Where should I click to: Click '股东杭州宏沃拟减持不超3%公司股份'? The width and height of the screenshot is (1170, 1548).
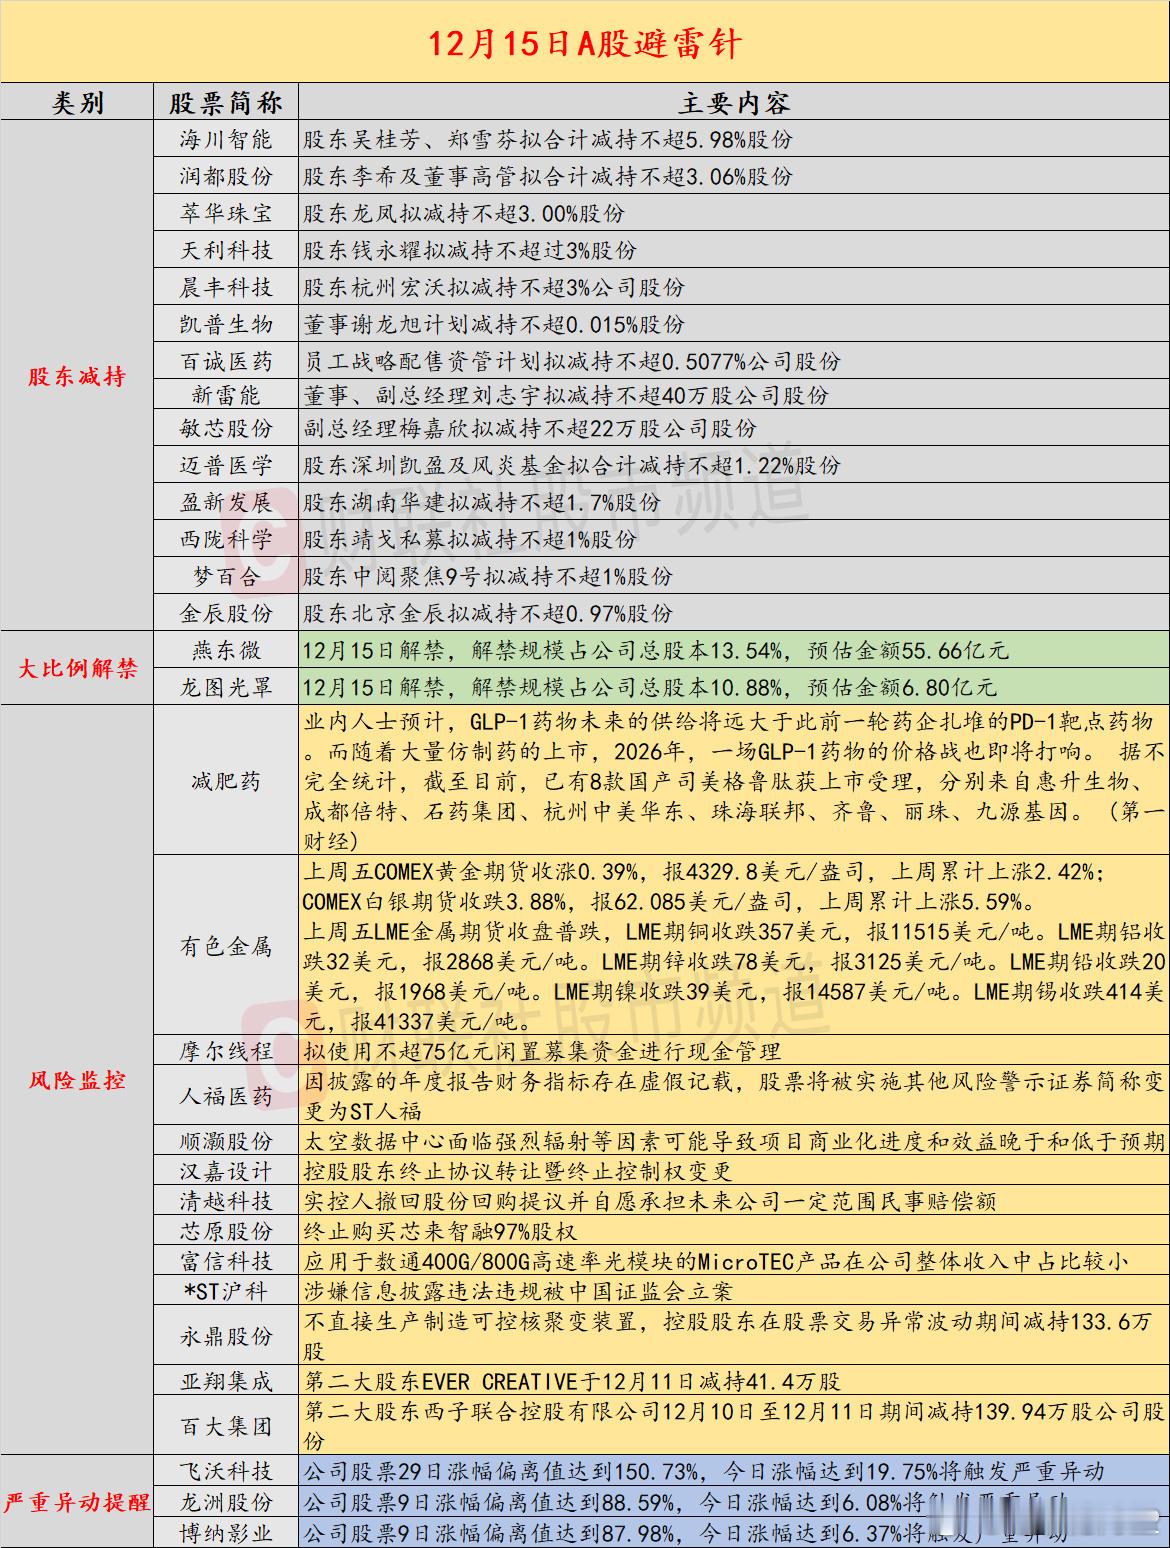coord(494,287)
